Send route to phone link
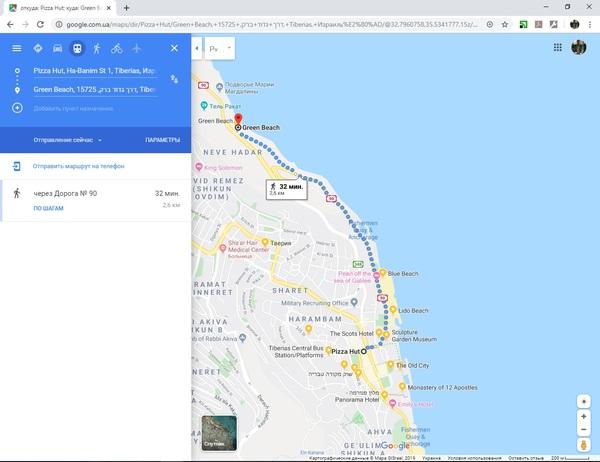The width and height of the screenshot is (600, 462). (x=78, y=166)
